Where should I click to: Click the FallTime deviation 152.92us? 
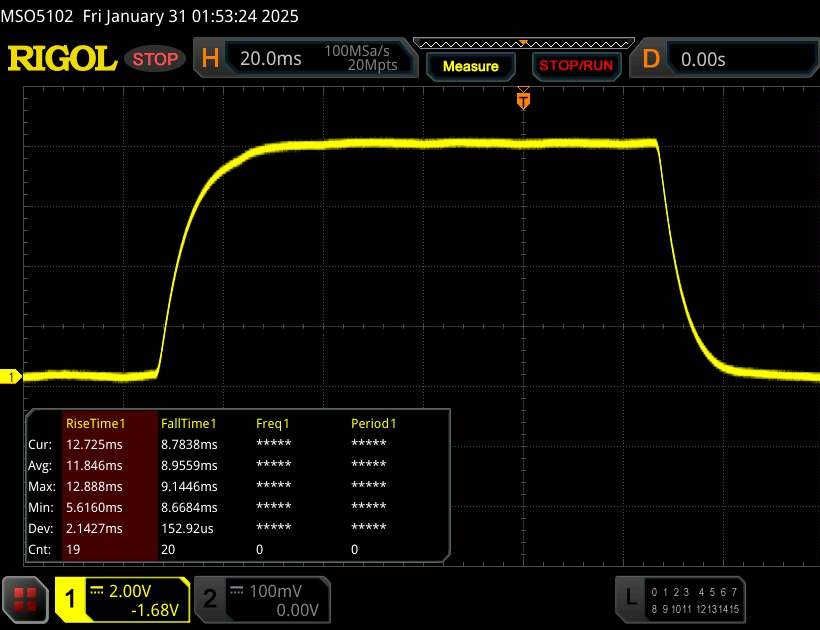coord(187,528)
